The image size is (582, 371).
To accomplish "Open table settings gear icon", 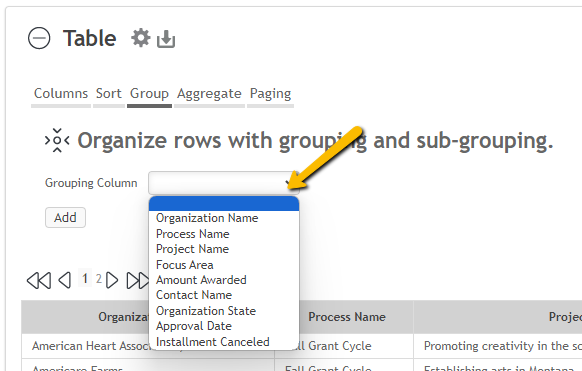I will pyautogui.click(x=141, y=38).
